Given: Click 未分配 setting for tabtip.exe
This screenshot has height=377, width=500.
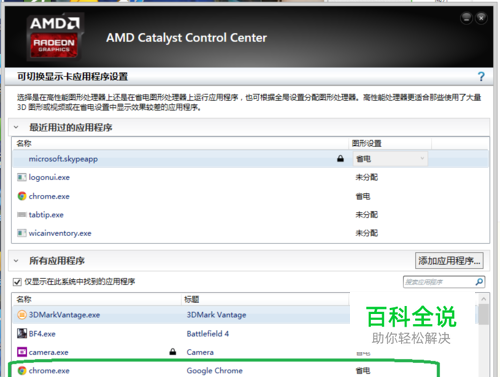Looking at the screenshot, I should [366, 214].
